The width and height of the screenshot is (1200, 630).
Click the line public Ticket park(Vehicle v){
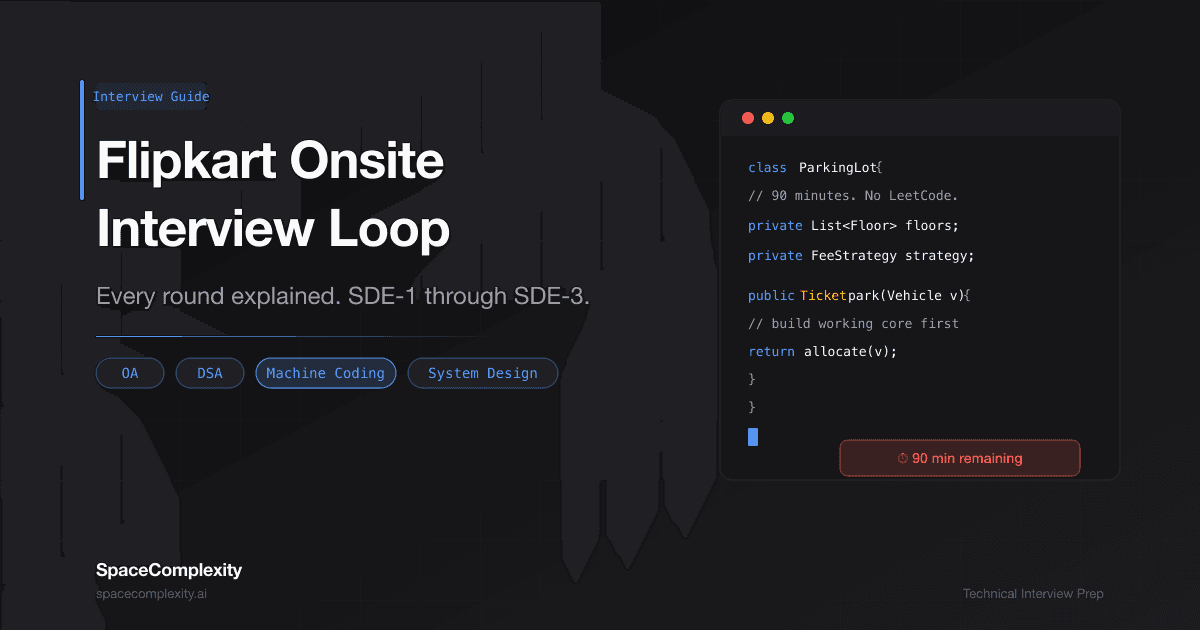coord(860,296)
